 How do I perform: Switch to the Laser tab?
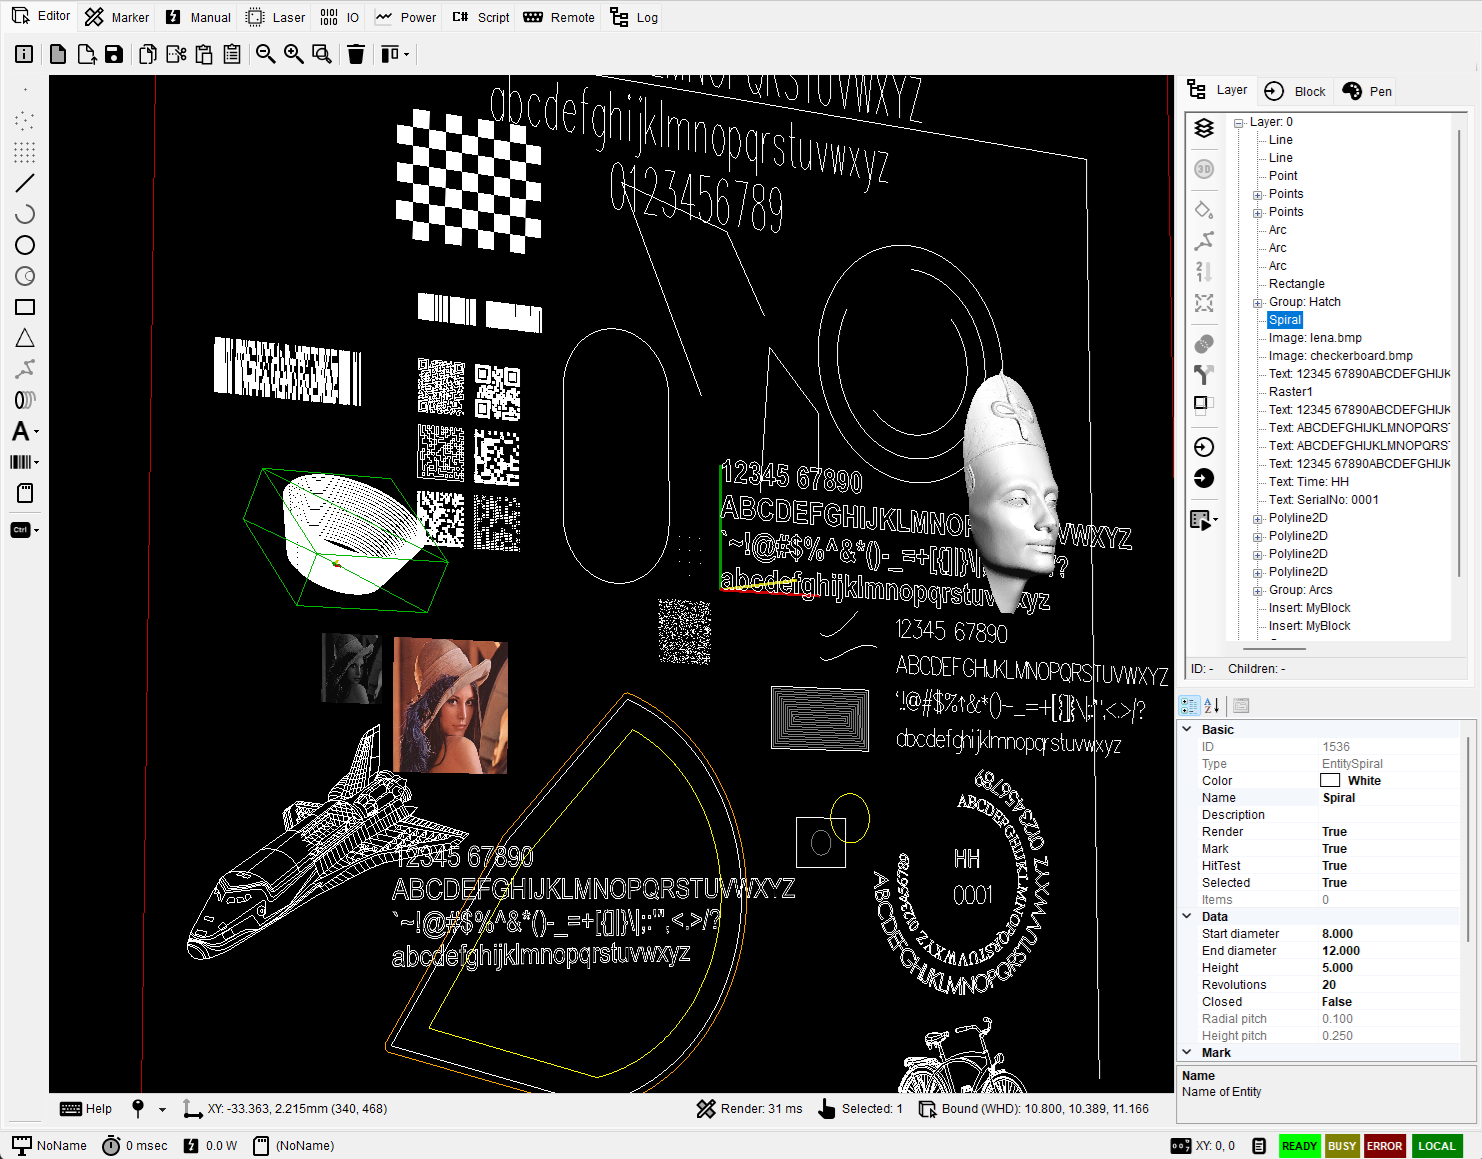point(276,17)
